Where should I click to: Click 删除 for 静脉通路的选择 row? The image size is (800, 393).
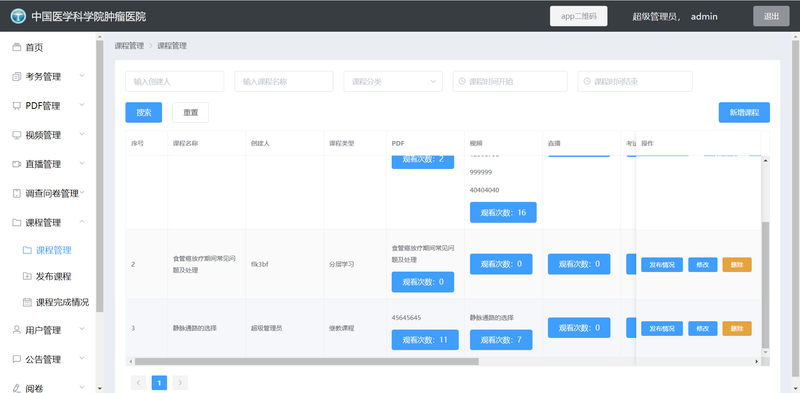pos(737,329)
